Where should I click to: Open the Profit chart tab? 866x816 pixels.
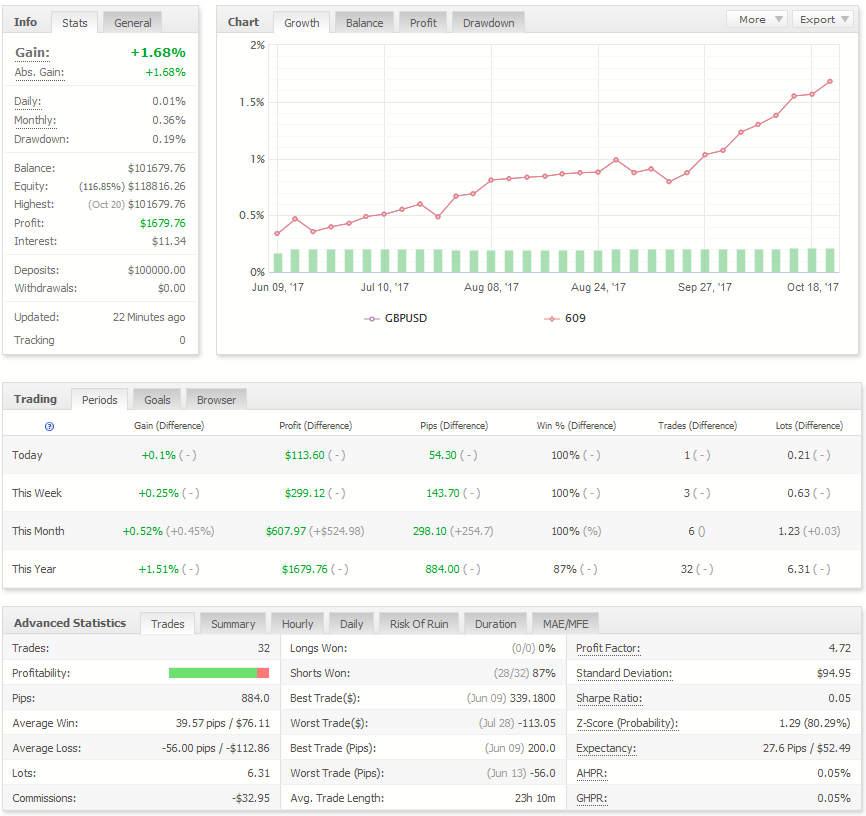pyautogui.click(x=423, y=23)
